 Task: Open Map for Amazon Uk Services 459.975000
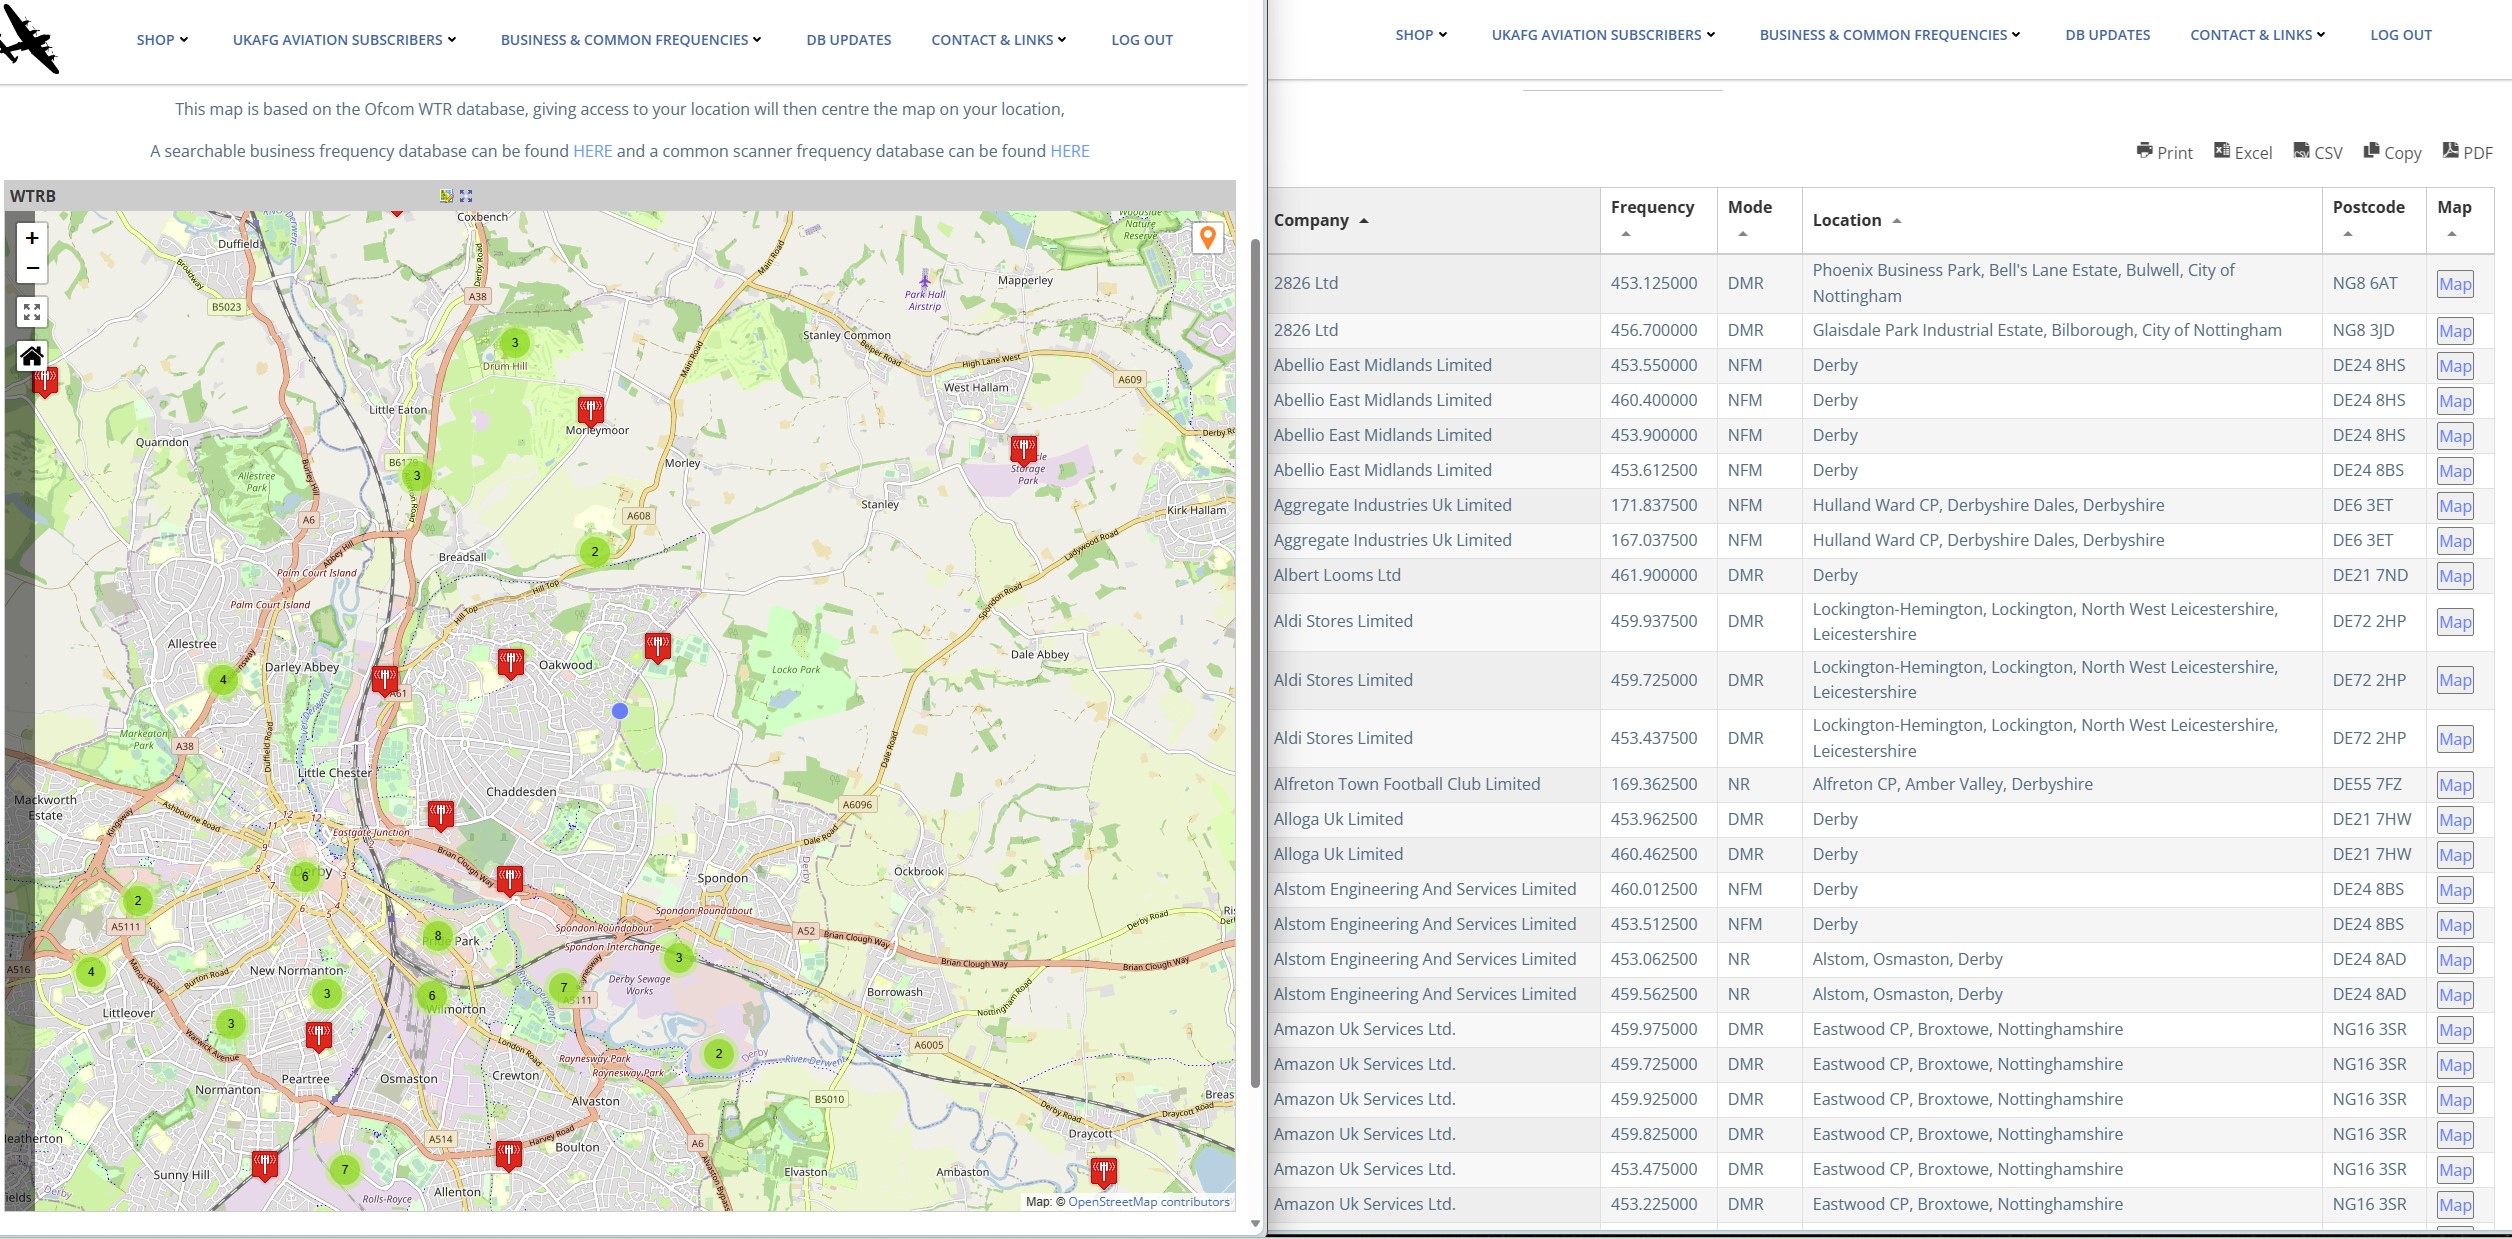2455,1030
